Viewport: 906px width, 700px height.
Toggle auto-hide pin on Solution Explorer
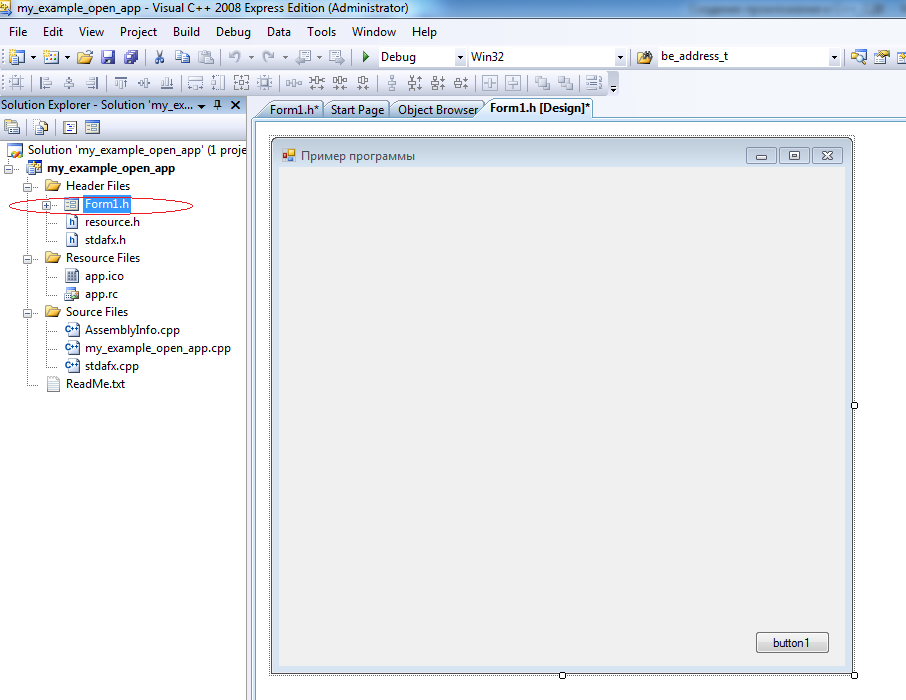pos(218,105)
